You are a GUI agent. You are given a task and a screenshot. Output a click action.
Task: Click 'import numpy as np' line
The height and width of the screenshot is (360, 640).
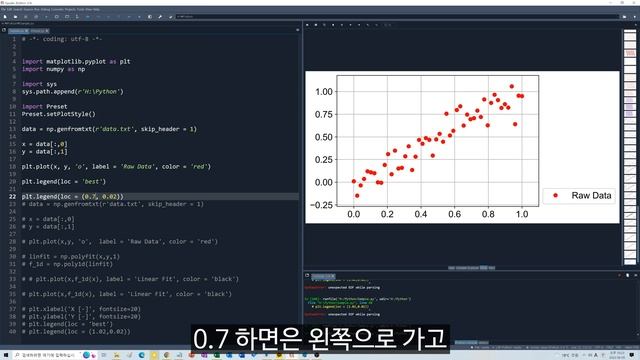[x=53, y=69]
